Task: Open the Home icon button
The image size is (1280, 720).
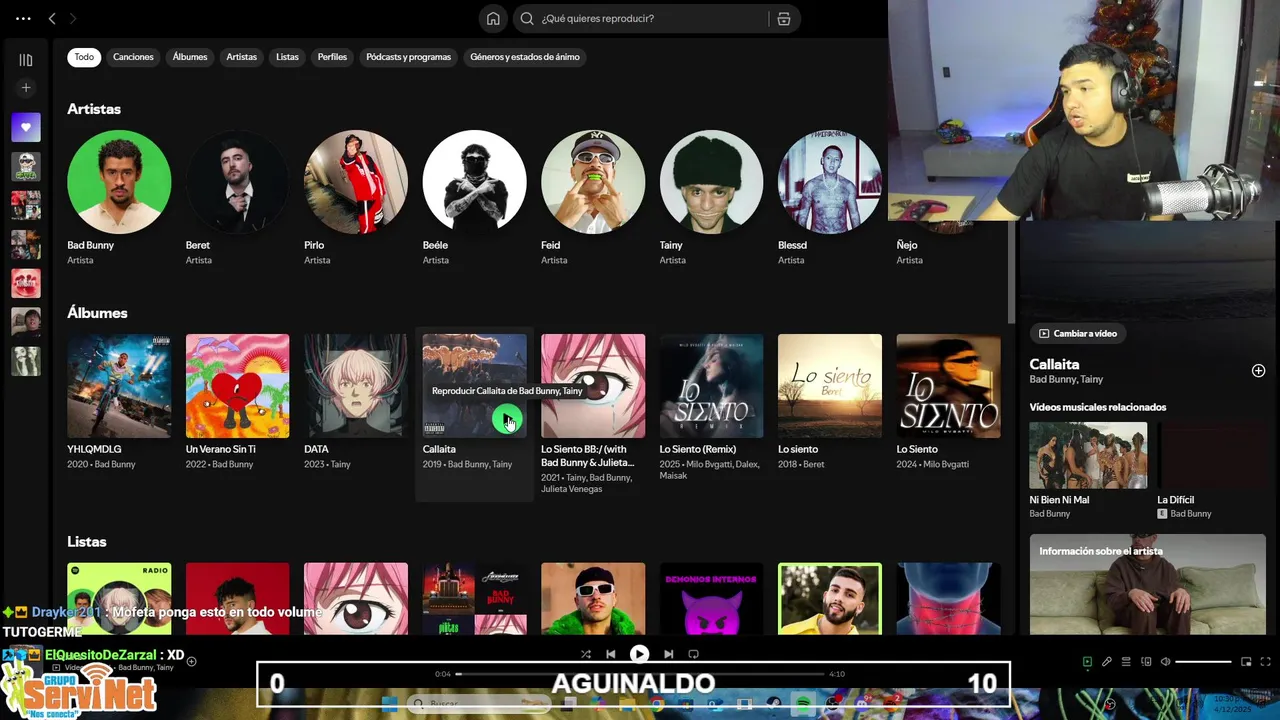Action: coord(493,18)
